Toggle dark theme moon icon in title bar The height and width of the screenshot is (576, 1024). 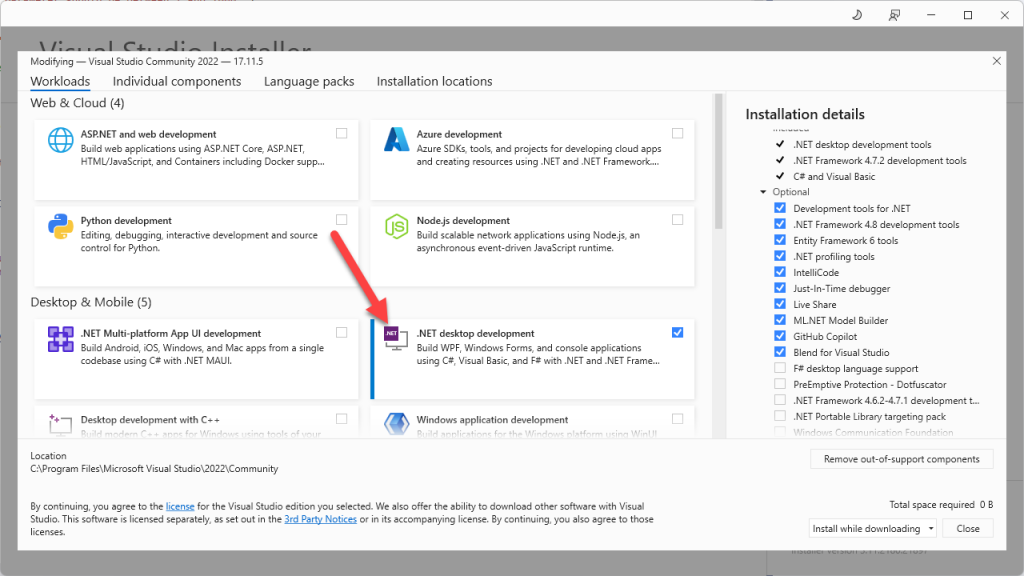(x=857, y=15)
